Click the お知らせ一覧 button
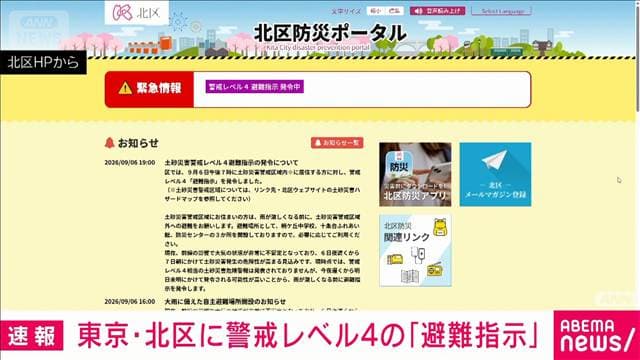640x360 pixels. [337, 143]
